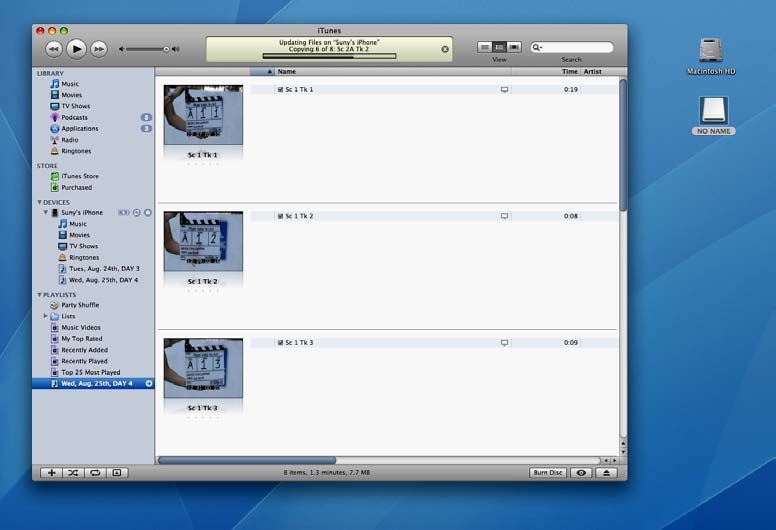Click the sort arrow column header
776x530 pixels.
point(262,71)
